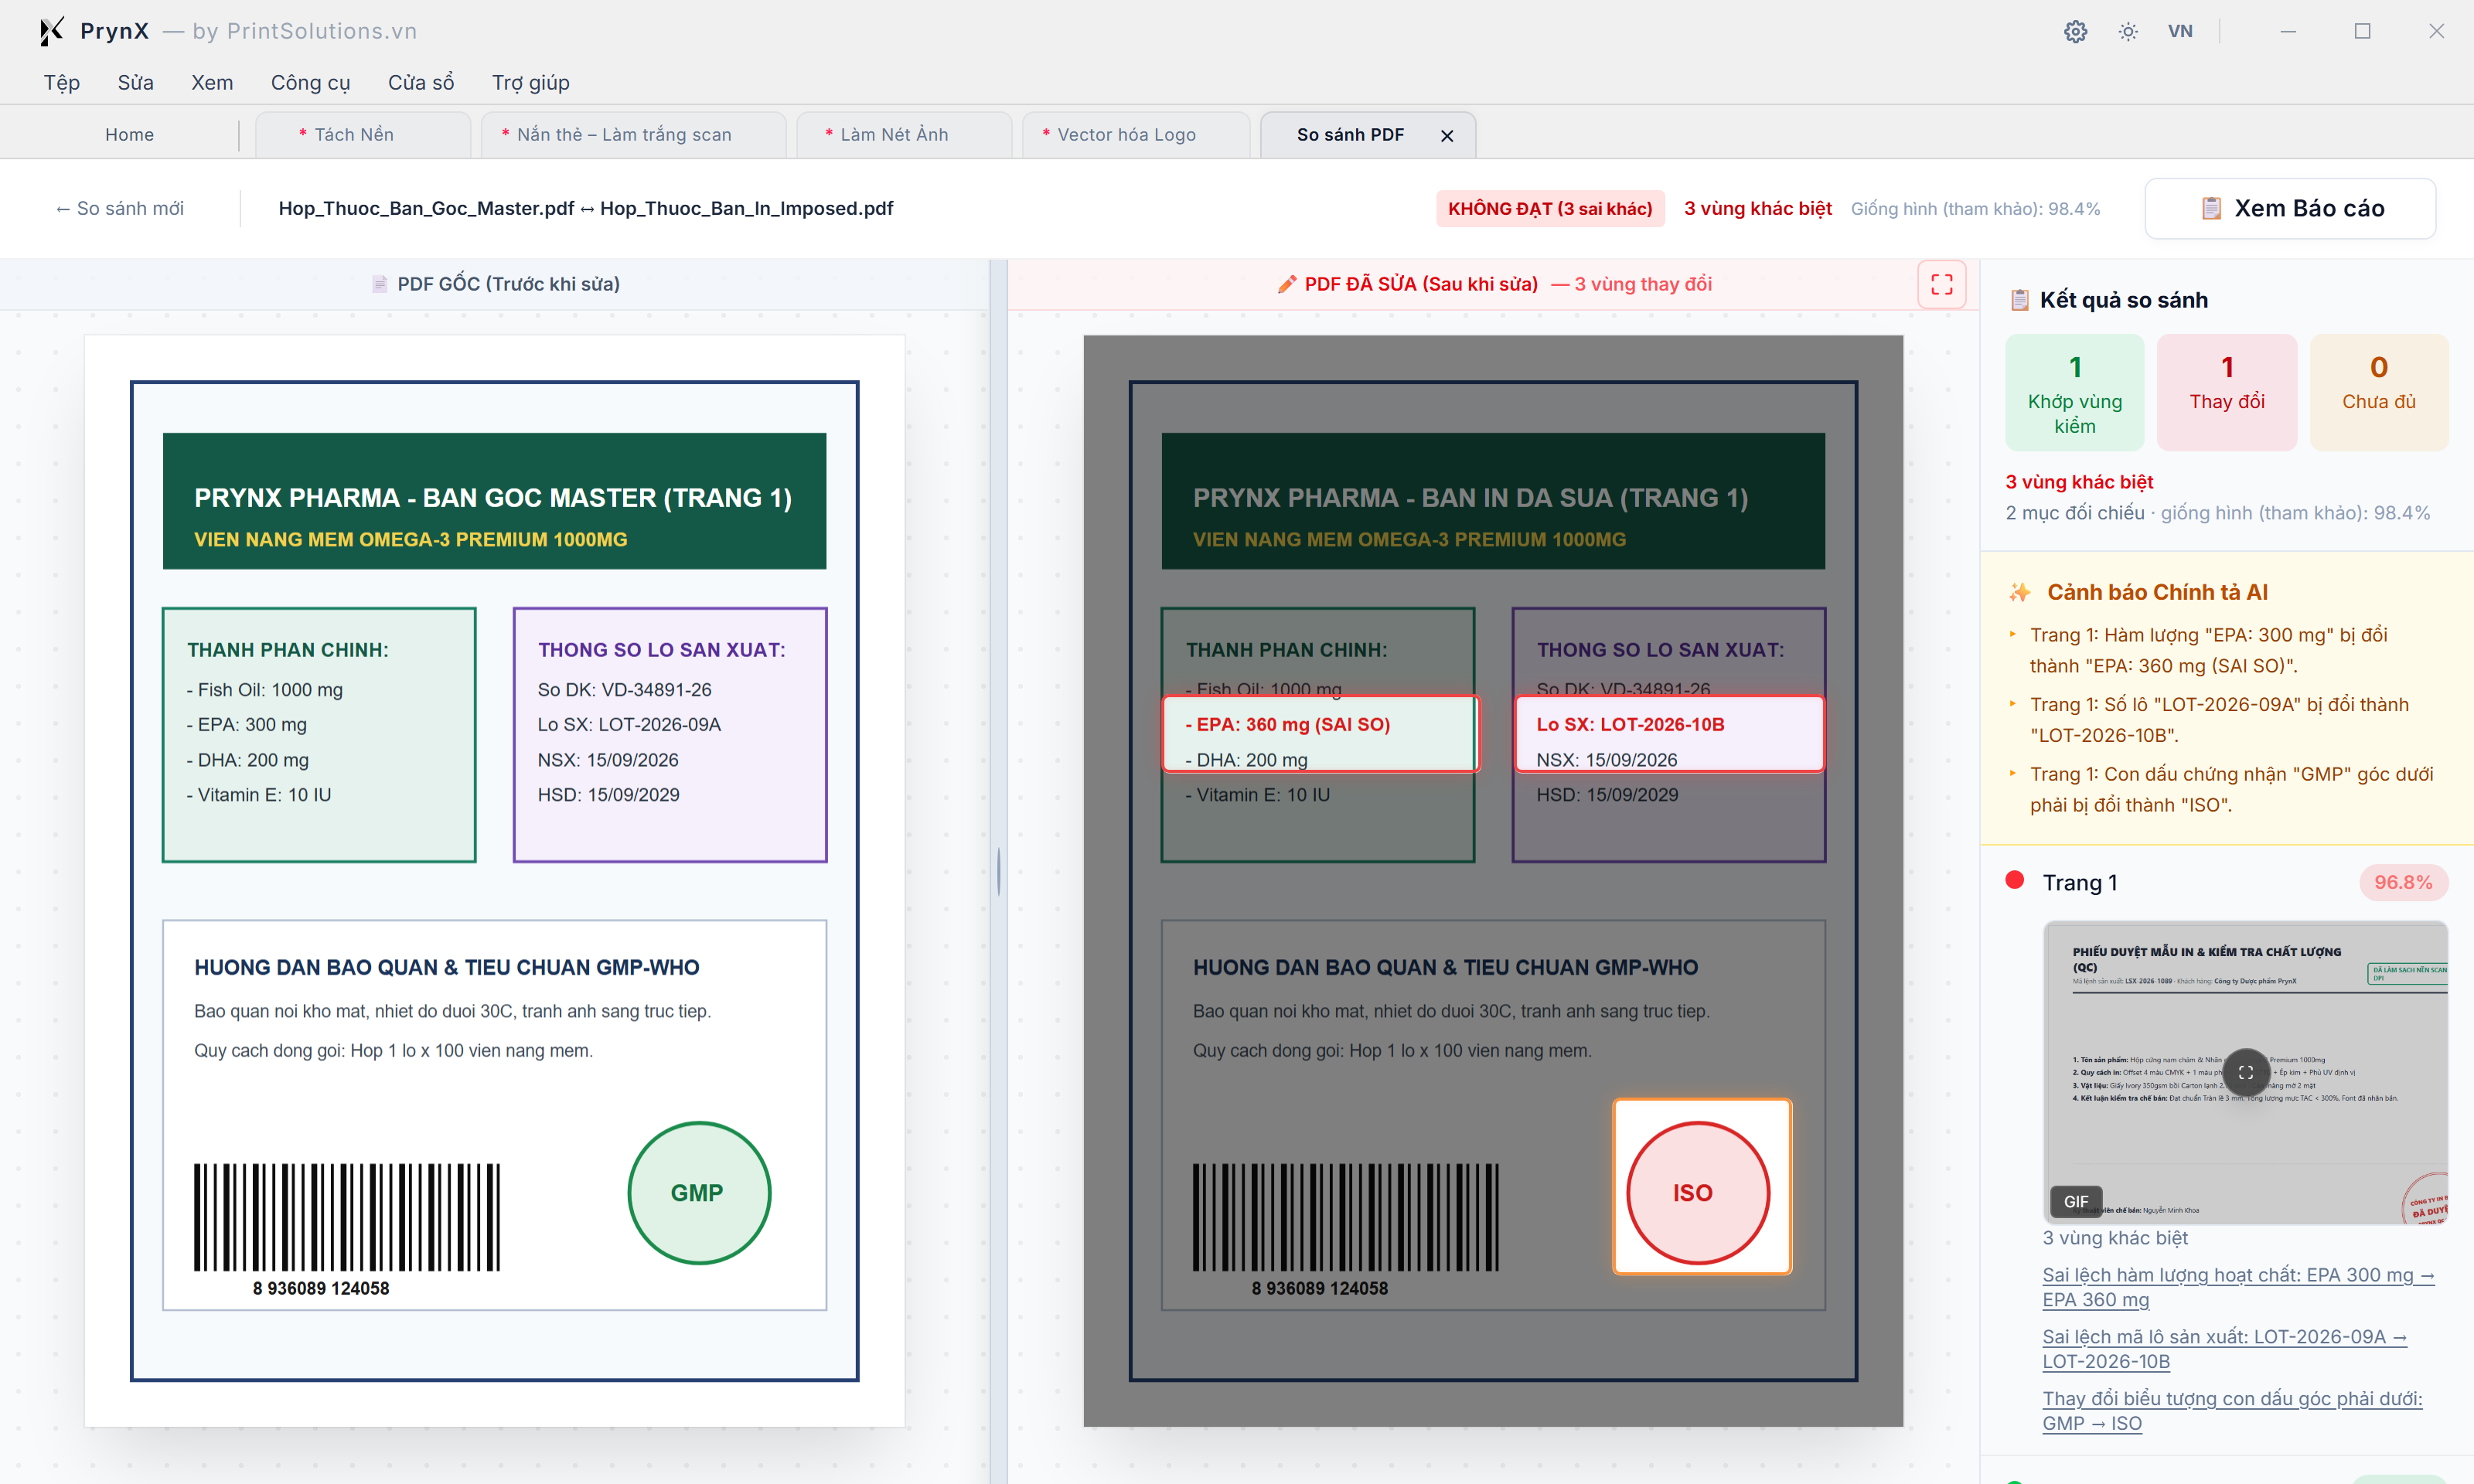Select the Chưa đủ result card
Viewport: 2474px width, 1484px height.
coord(2379,393)
